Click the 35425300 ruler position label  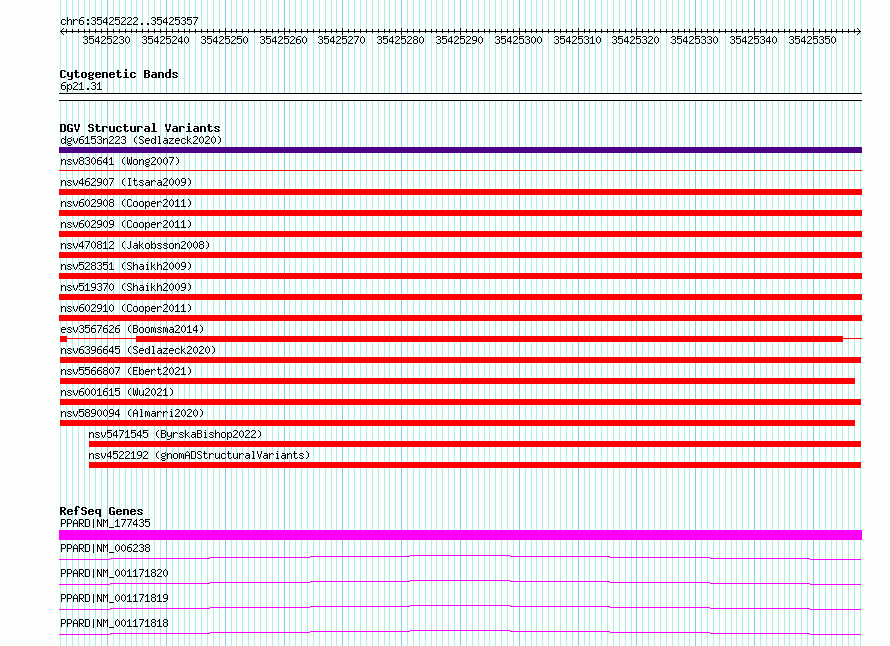pos(518,40)
